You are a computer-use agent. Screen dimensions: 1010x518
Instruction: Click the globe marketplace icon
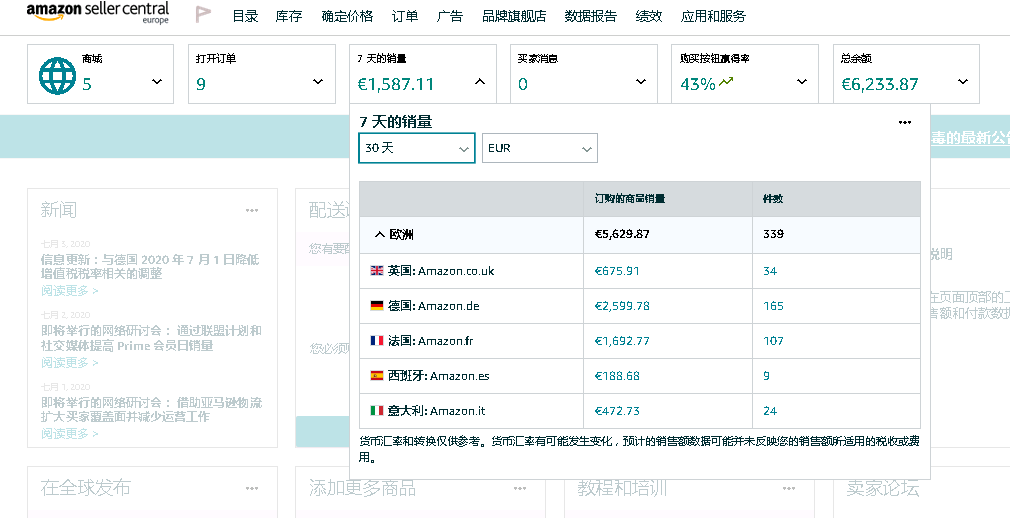[x=57, y=76]
